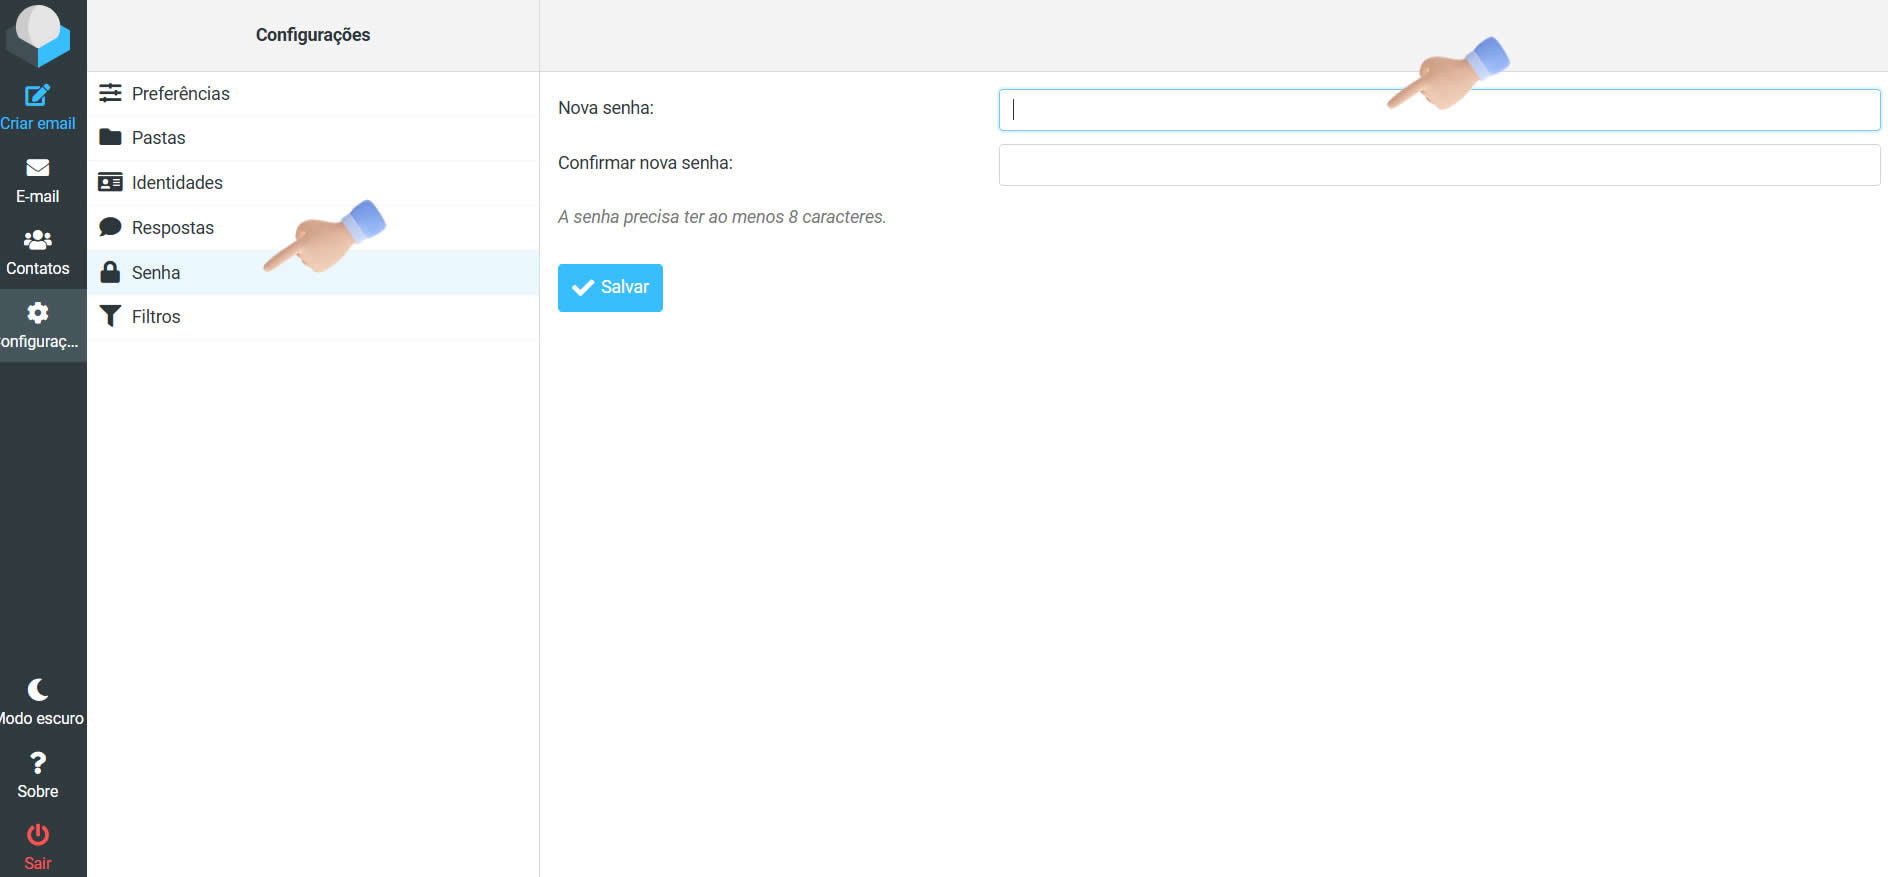Click the "Nova senha:" field label
Screen dimensions: 1888x877
point(606,108)
